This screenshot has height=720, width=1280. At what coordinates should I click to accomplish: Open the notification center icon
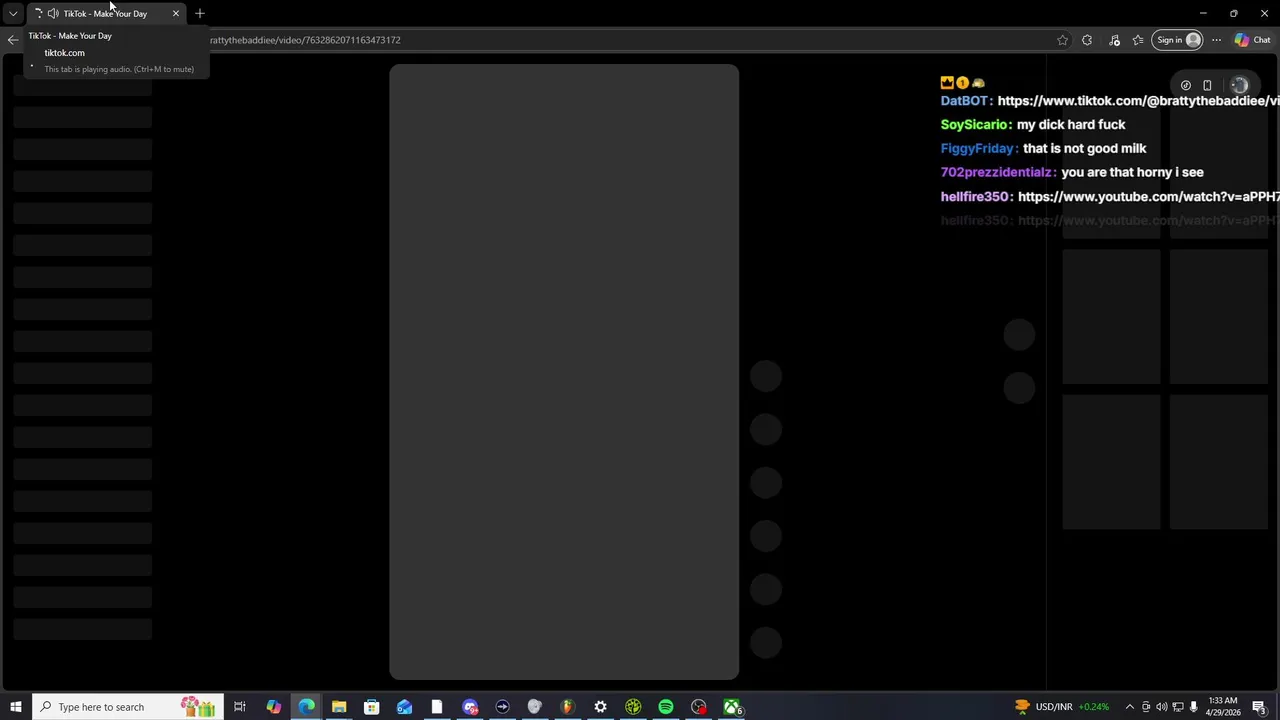tap(1260, 707)
